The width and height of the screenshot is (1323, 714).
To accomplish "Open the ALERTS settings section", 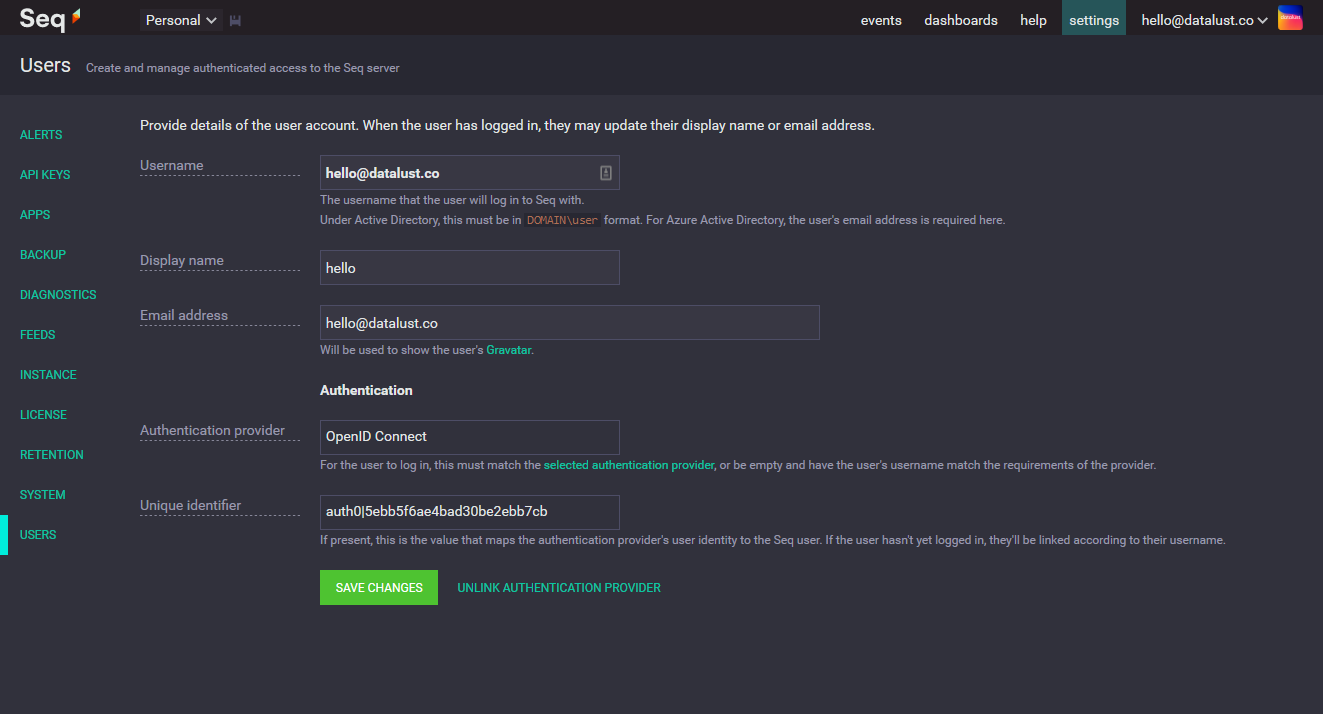I will click(x=41, y=135).
